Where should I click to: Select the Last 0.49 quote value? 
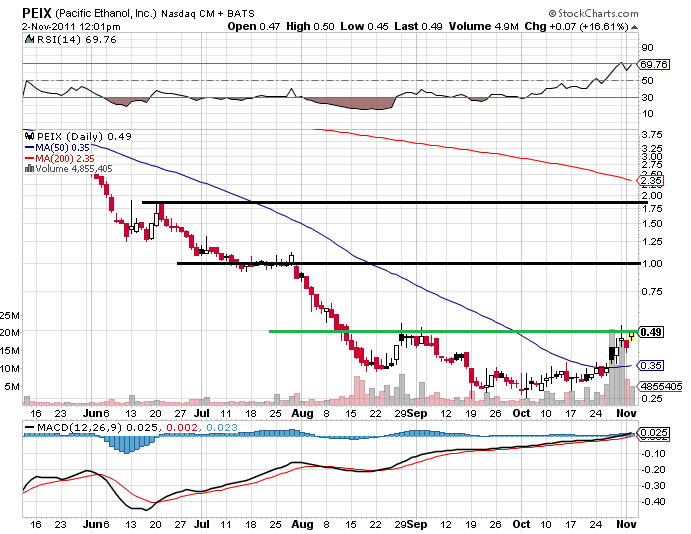point(418,26)
